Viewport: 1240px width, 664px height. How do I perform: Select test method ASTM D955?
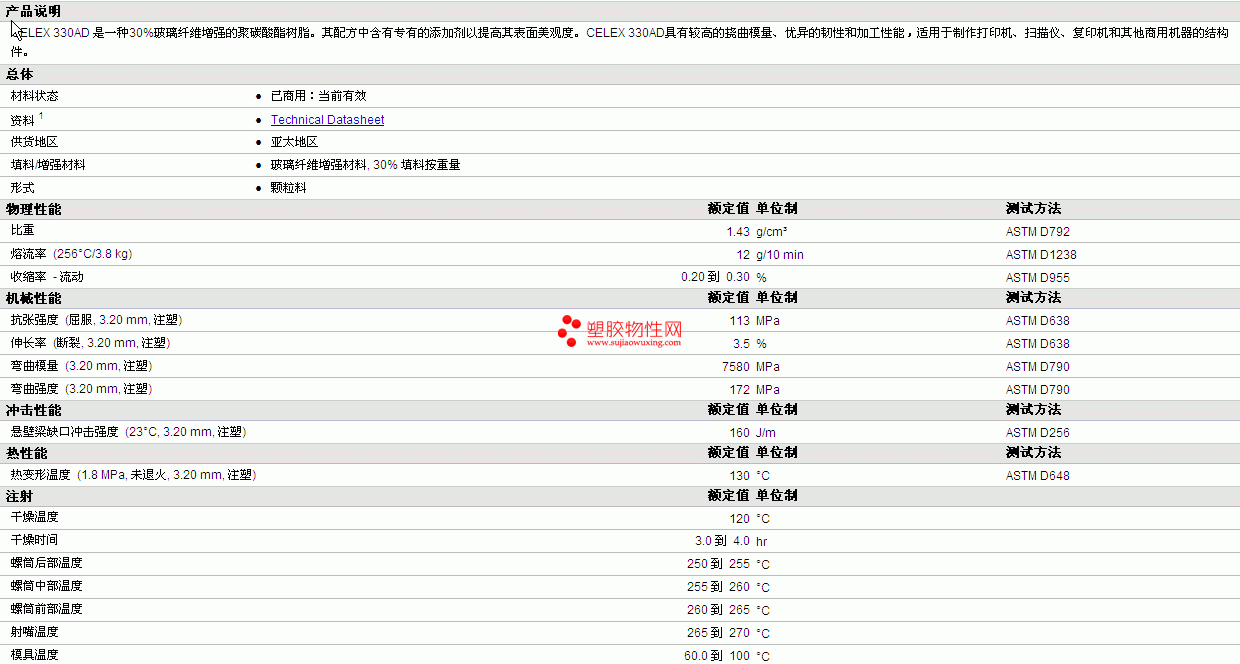point(1038,278)
